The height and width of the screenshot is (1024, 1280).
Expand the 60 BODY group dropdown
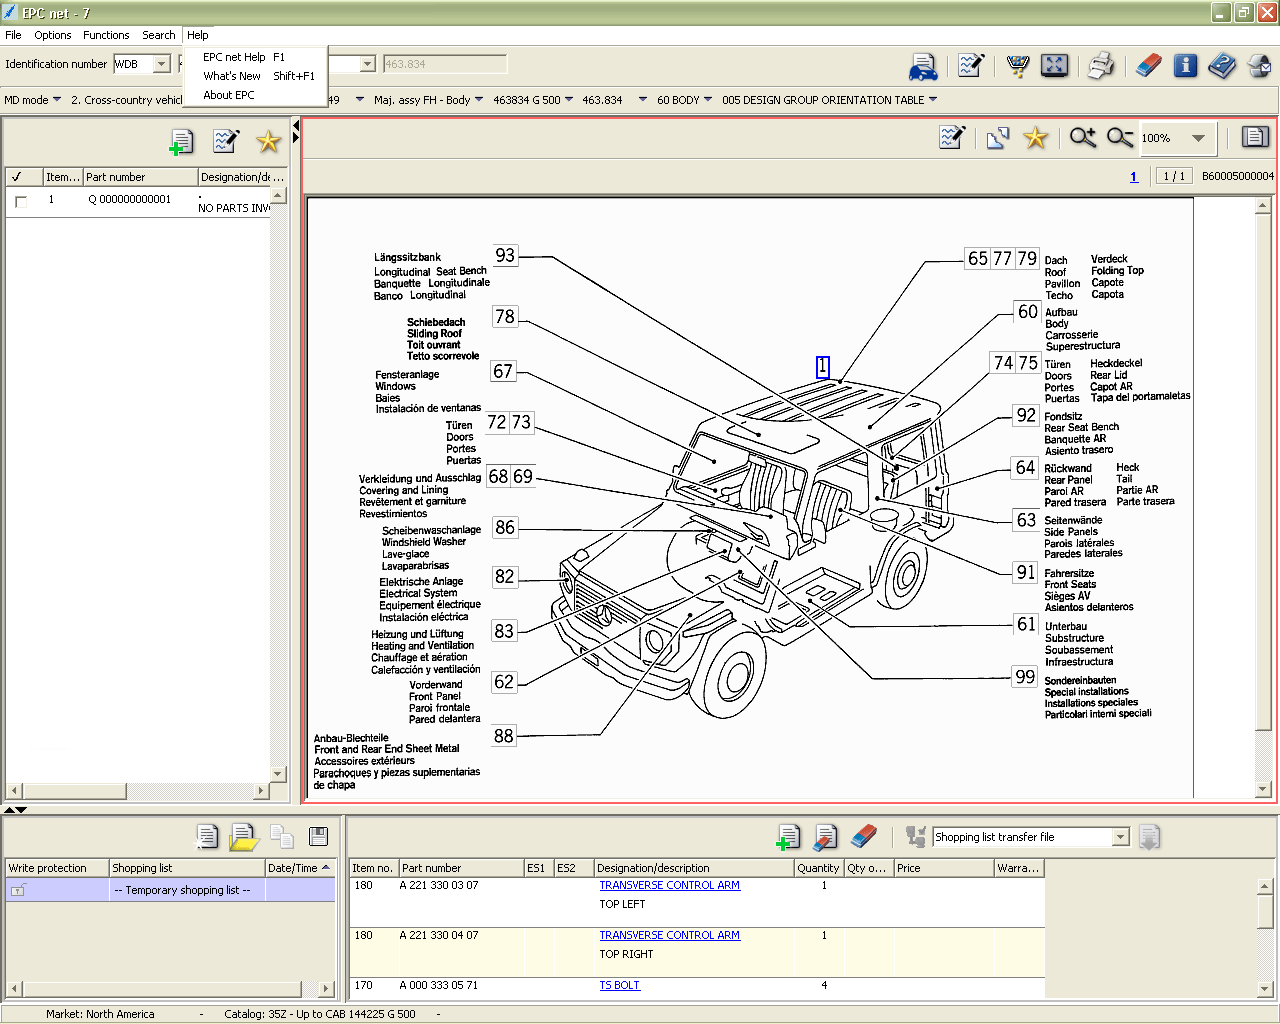708,99
